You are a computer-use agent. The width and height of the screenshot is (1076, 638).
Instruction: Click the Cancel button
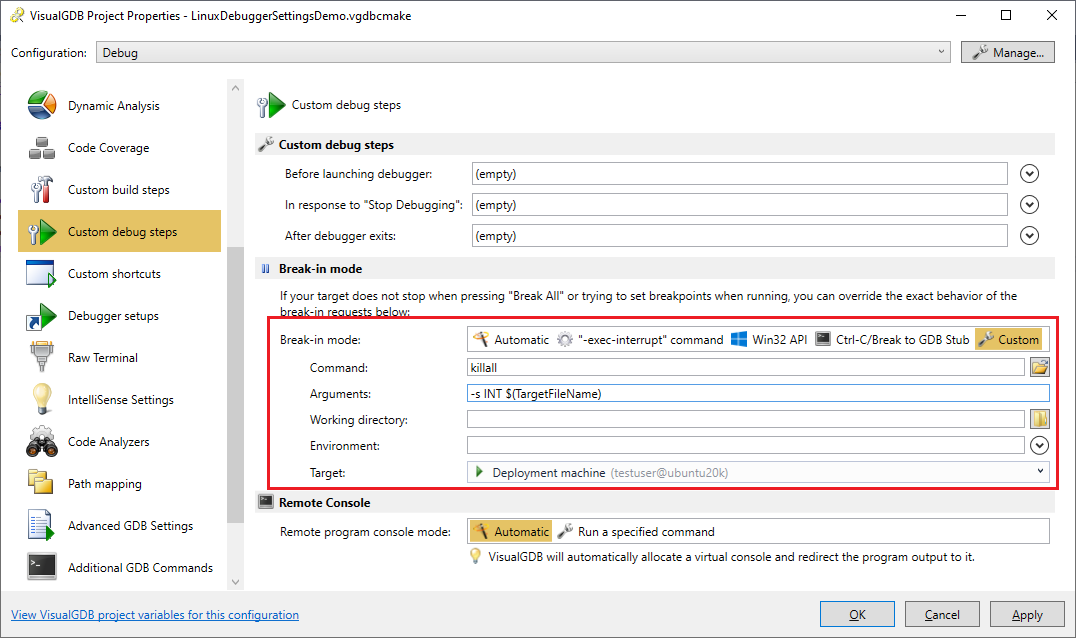[x=942, y=614]
